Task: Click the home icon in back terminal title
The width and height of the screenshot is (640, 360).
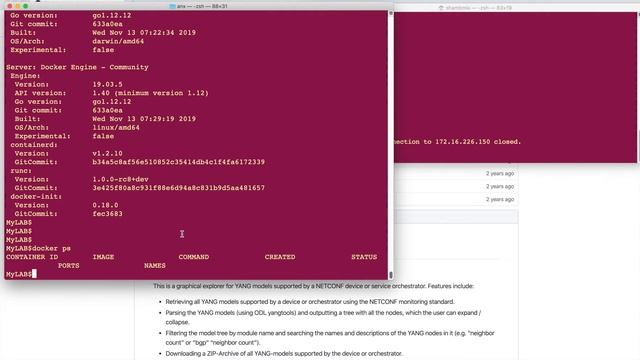Action: click(441, 8)
